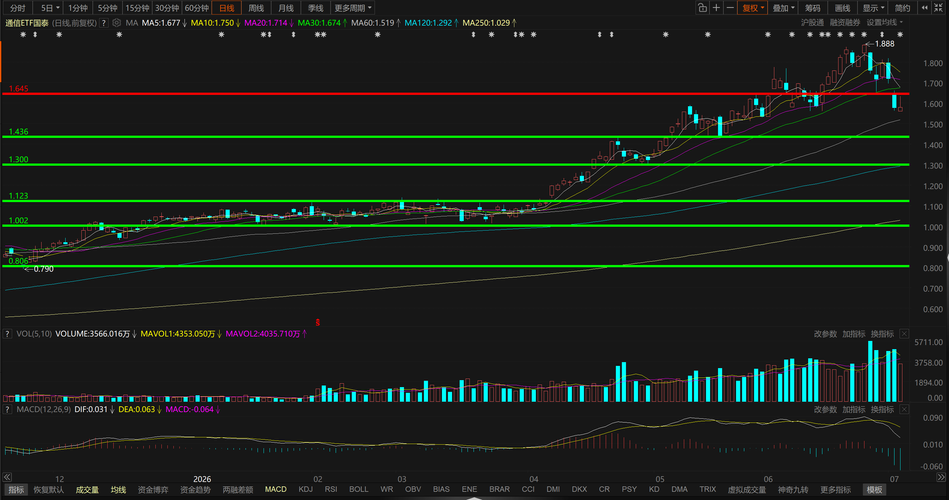Click the 模板 template button
This screenshot has height=500, width=949.
[x=874, y=490]
